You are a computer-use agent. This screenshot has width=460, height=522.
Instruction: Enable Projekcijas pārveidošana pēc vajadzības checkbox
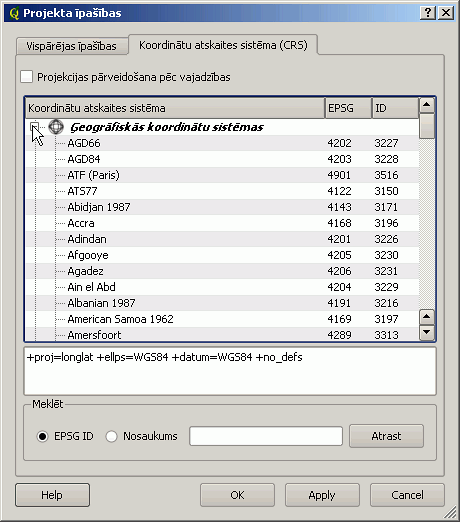tap(26, 77)
